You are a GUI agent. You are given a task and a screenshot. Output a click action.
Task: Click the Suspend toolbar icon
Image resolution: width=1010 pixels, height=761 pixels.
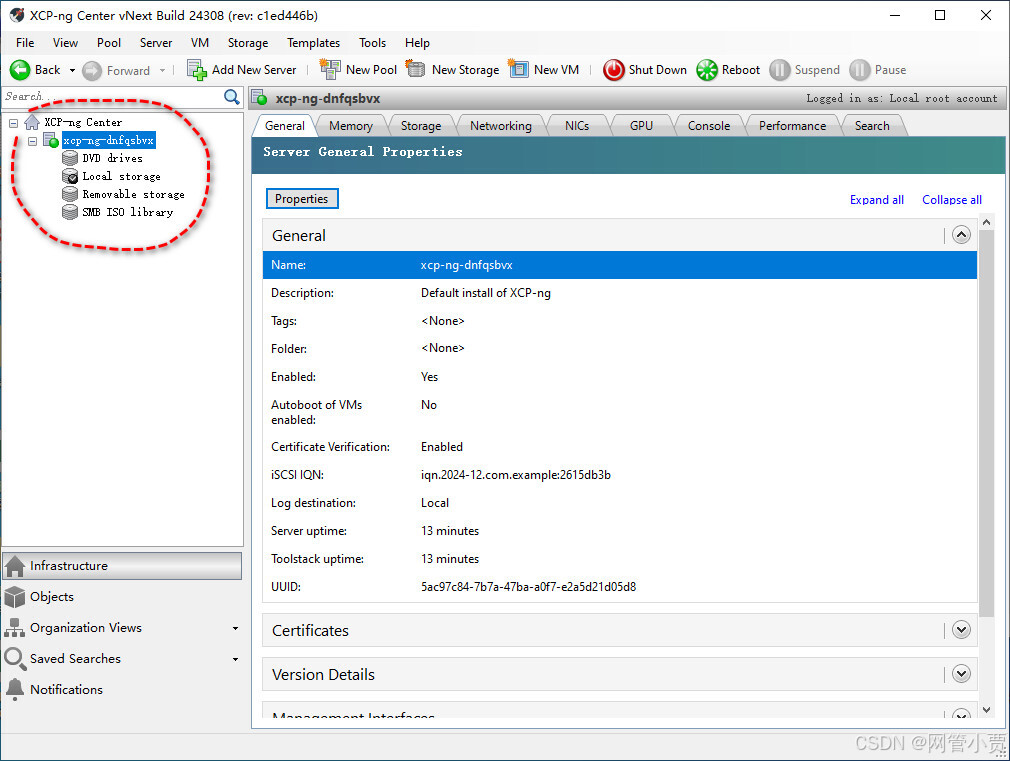[779, 70]
